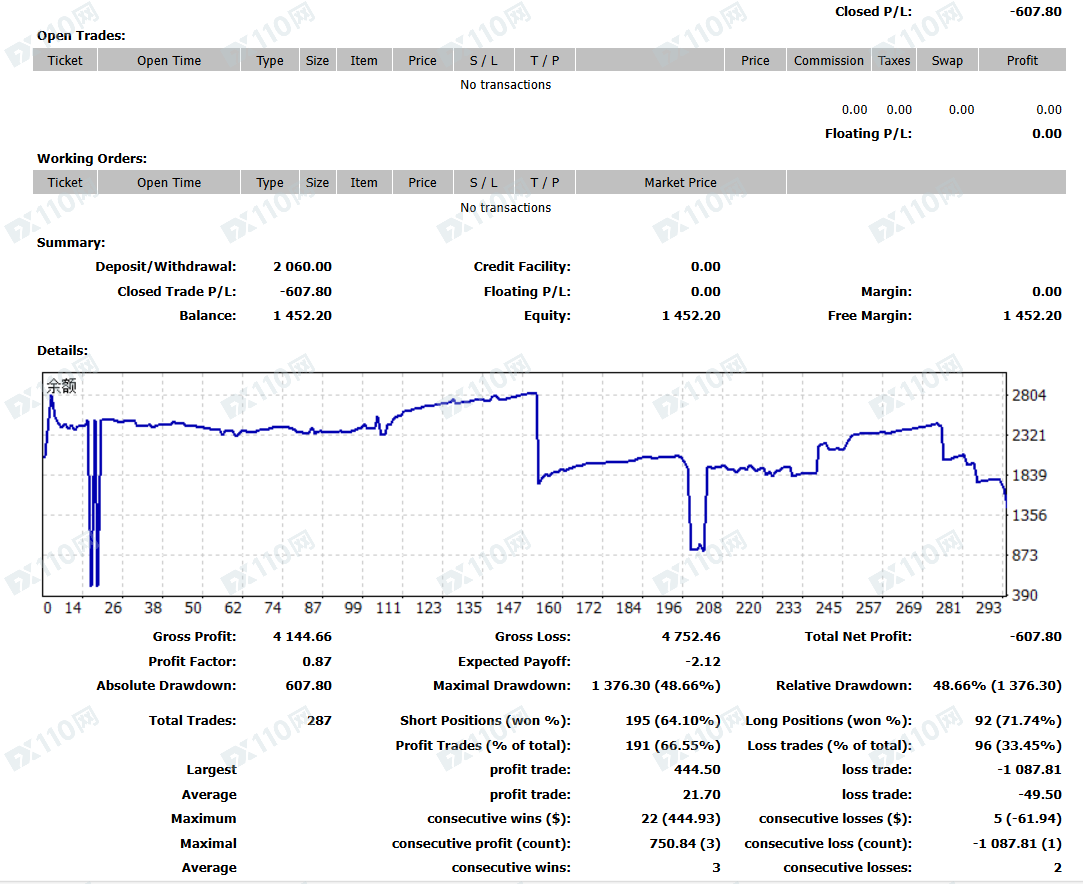
Task: Click the Commission column header
Action: pos(829,60)
